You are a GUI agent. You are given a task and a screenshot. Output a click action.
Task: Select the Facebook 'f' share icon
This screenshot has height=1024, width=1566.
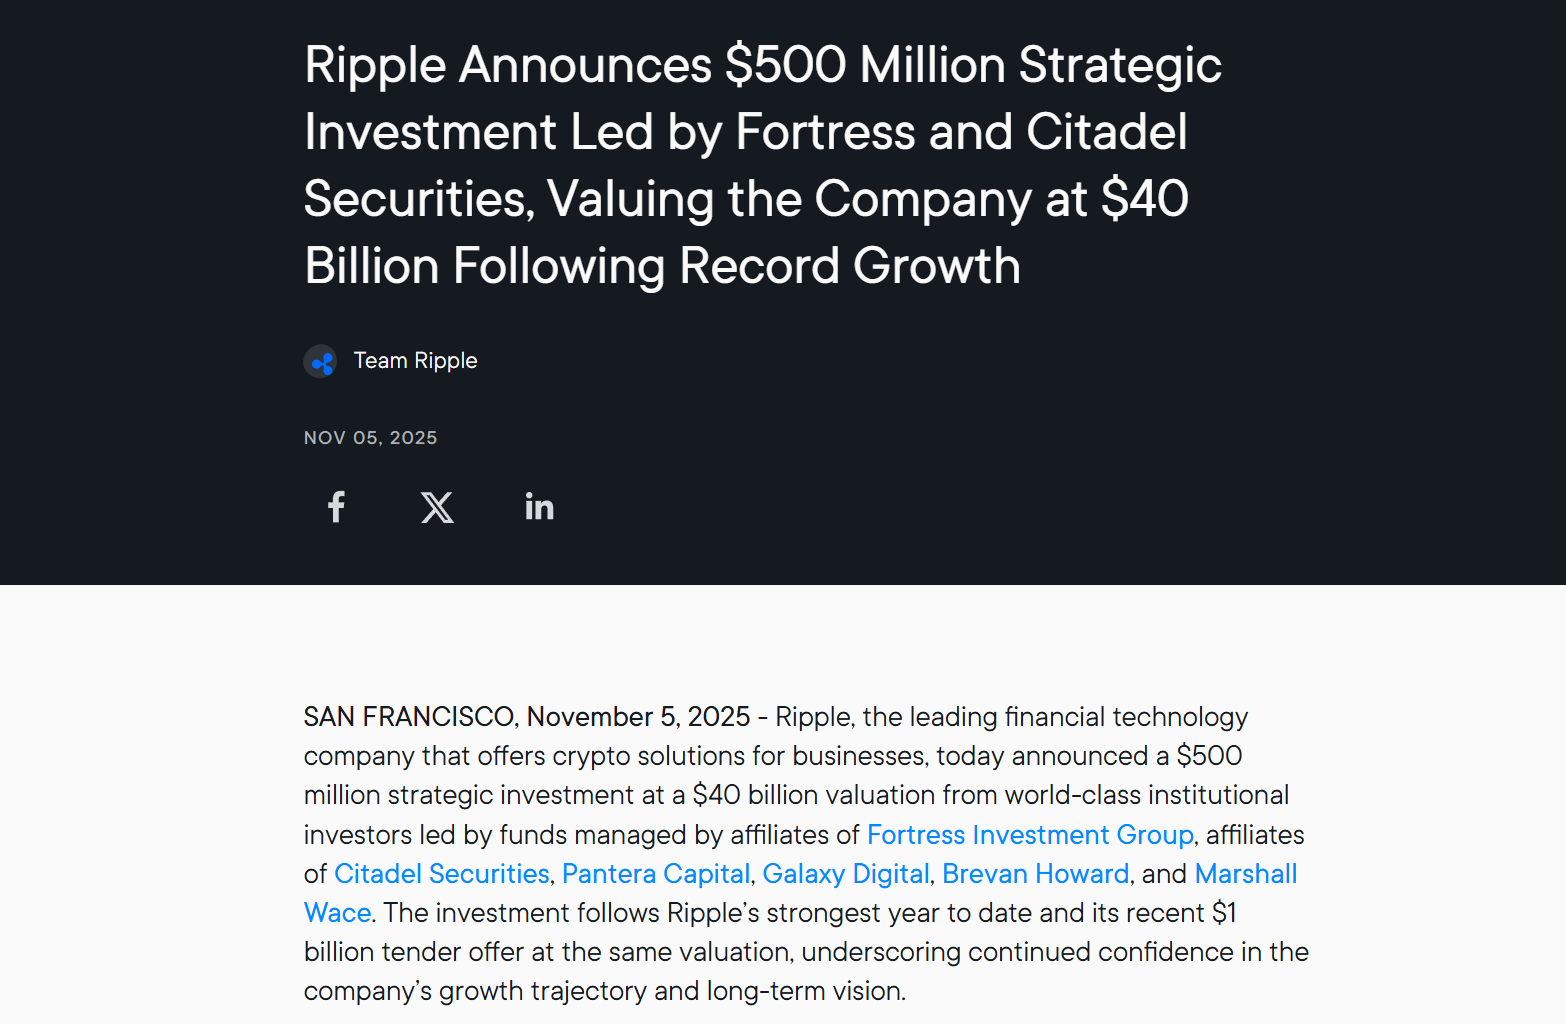tap(336, 507)
